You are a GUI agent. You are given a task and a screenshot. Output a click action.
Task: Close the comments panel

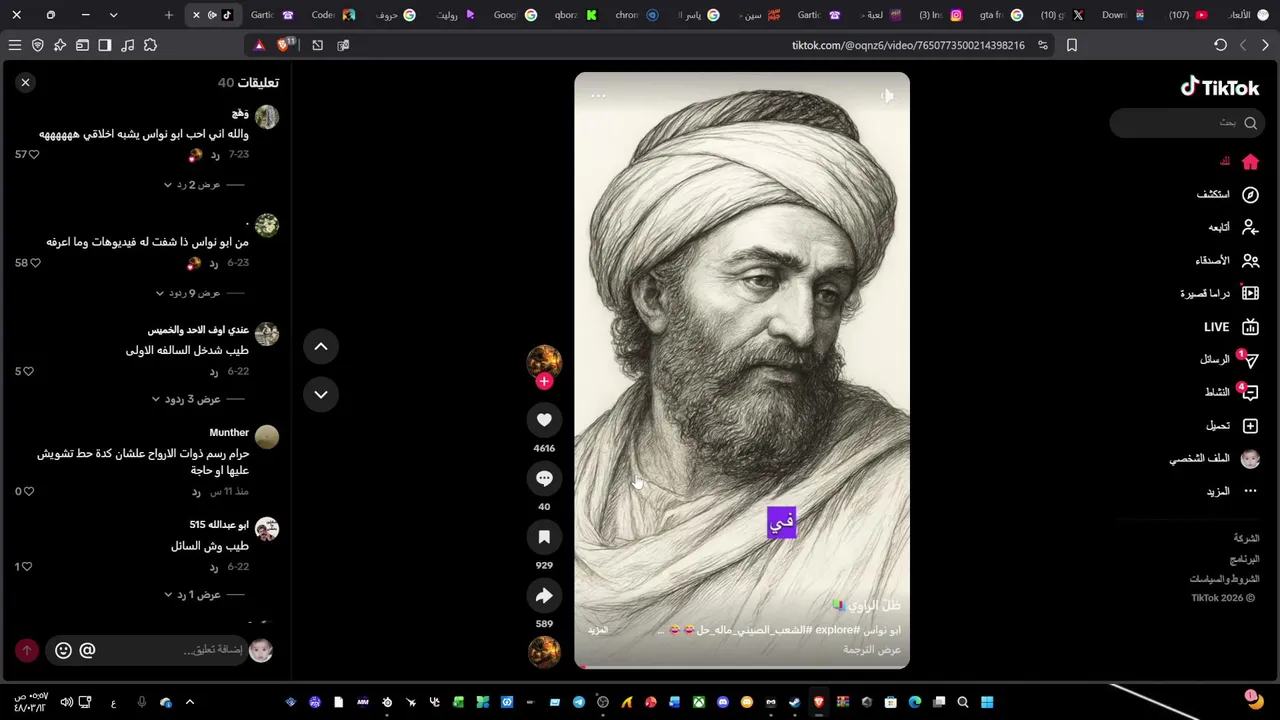pos(26,83)
